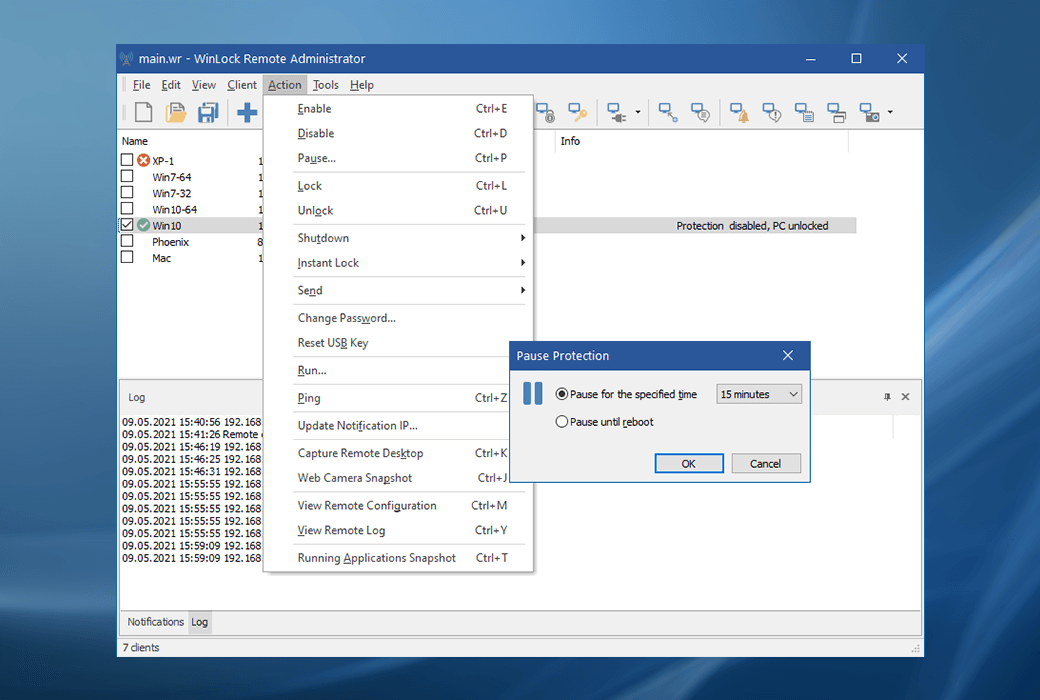Tick the Mac client checkbox

tap(127, 257)
